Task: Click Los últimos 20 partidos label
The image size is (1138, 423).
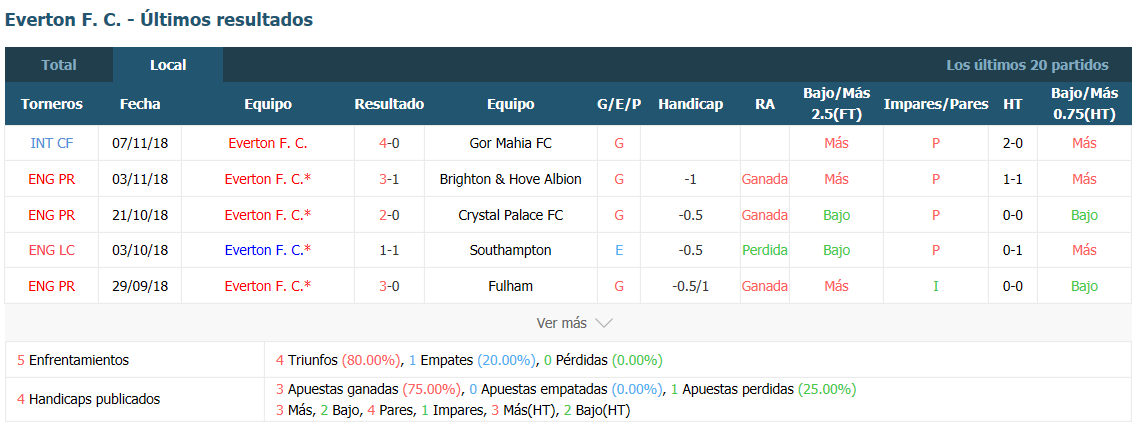Action: click(x=1027, y=65)
